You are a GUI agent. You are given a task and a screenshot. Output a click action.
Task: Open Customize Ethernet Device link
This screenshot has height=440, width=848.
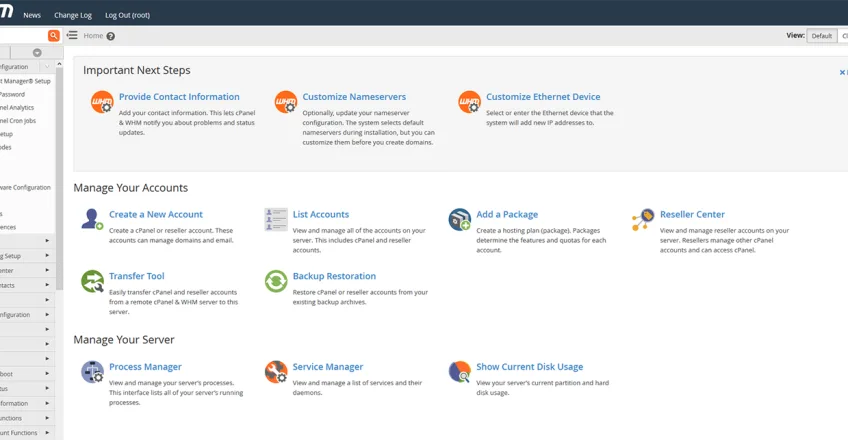[x=543, y=97]
